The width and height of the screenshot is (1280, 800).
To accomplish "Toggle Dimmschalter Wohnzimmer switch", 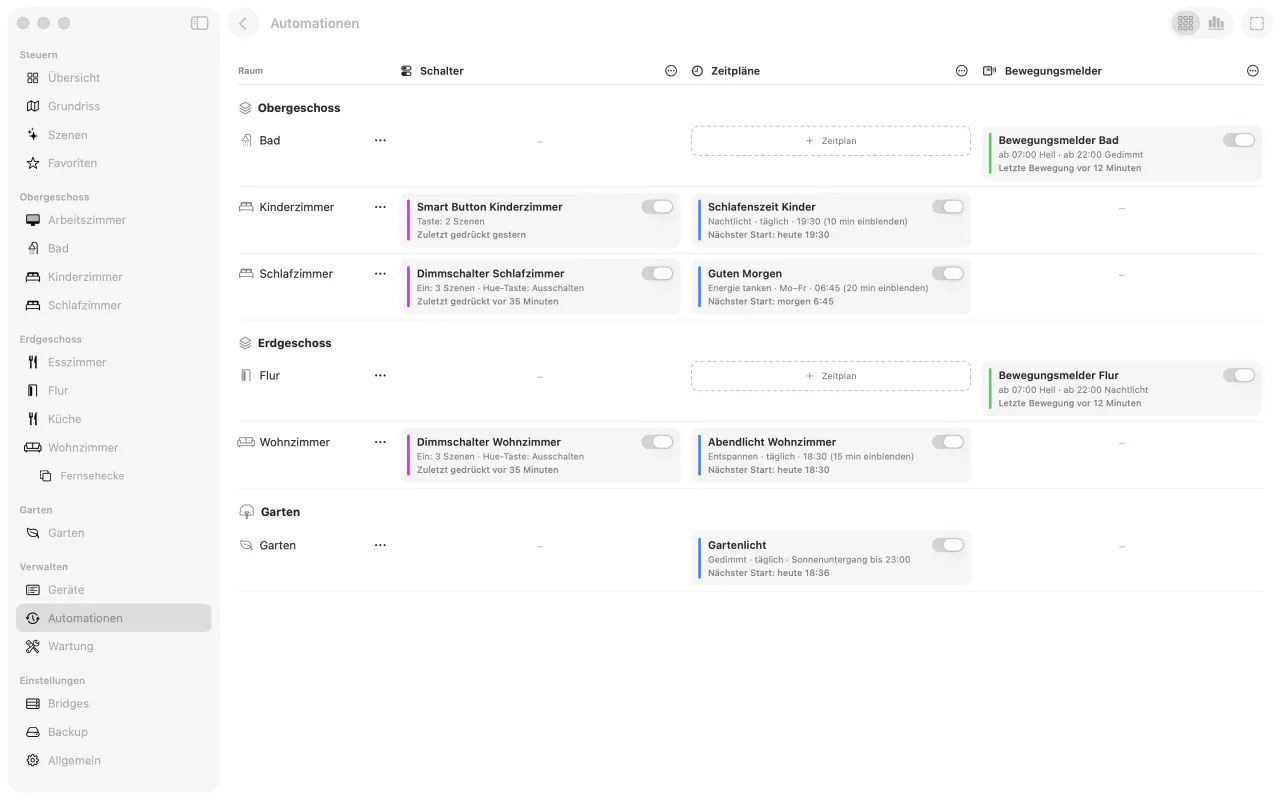I will 657,442.
